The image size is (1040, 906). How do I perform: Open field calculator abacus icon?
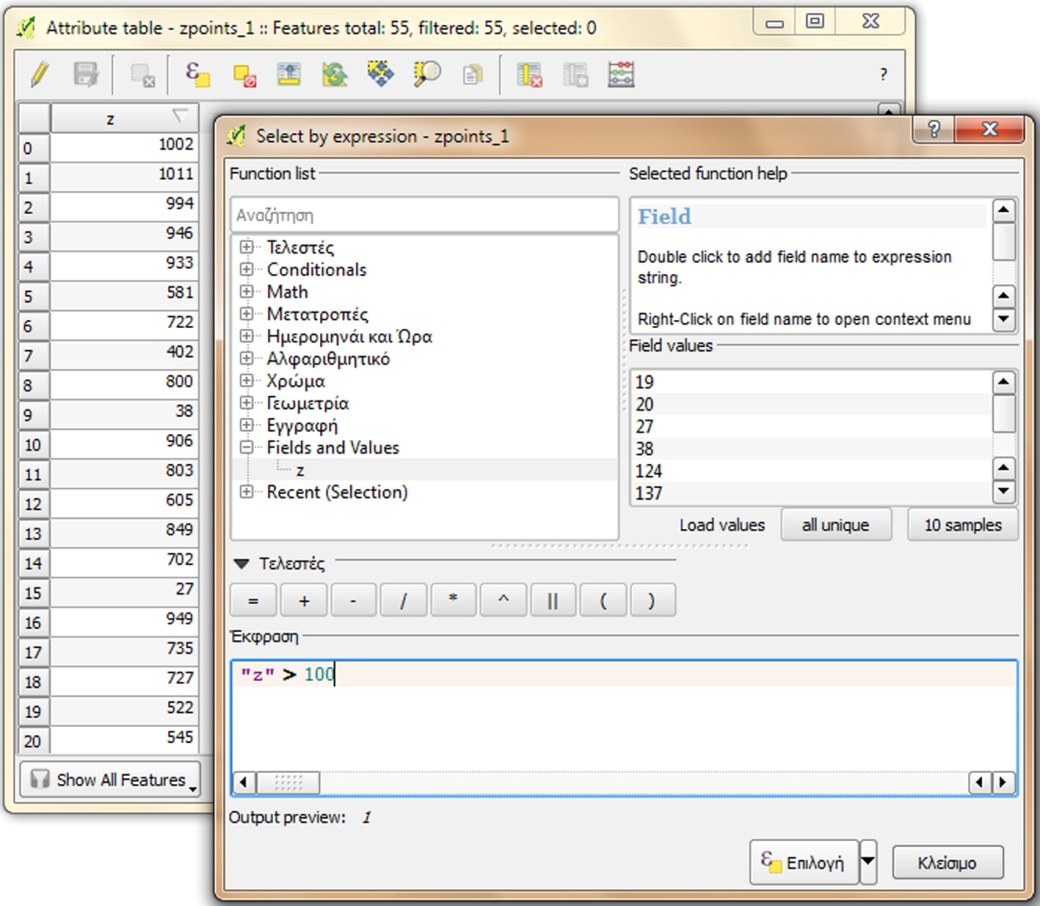621,74
